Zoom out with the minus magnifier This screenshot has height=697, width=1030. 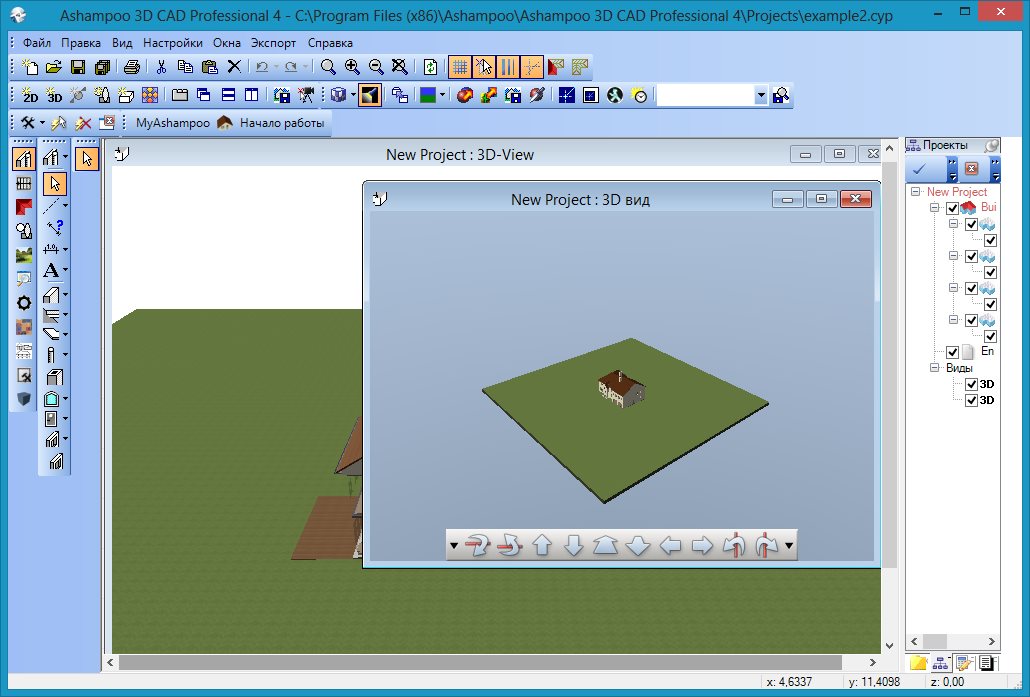376,66
